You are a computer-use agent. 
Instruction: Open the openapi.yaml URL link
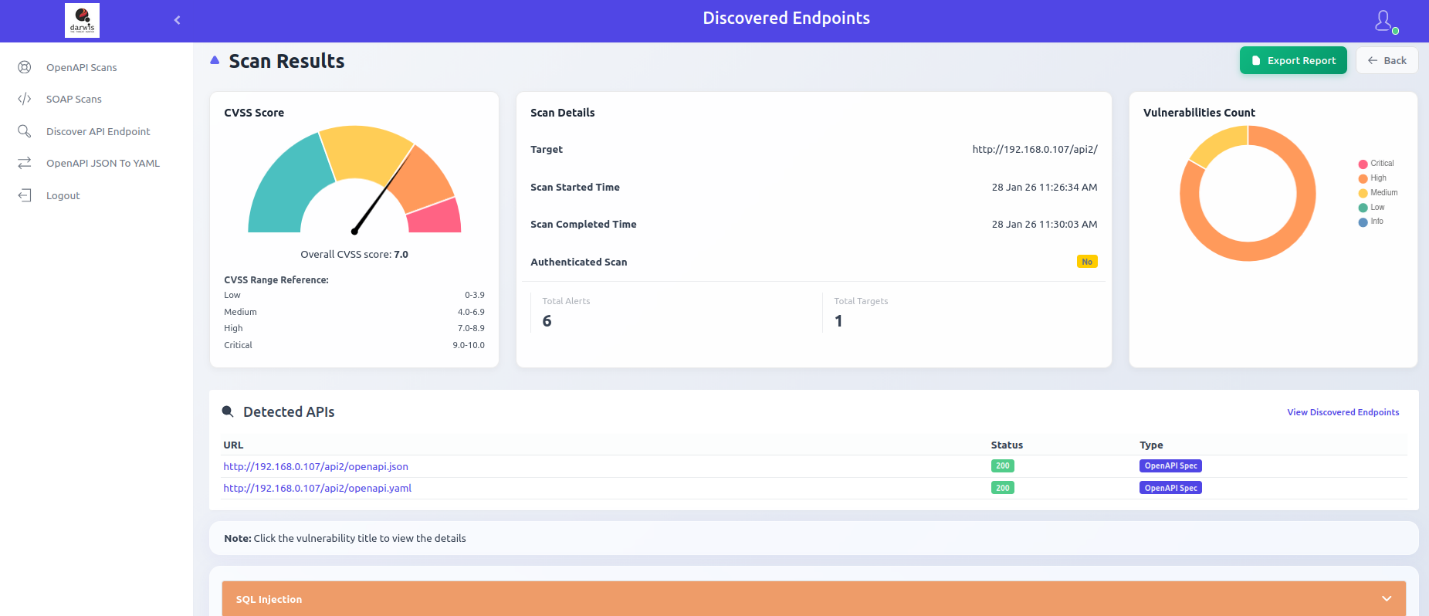click(317, 489)
